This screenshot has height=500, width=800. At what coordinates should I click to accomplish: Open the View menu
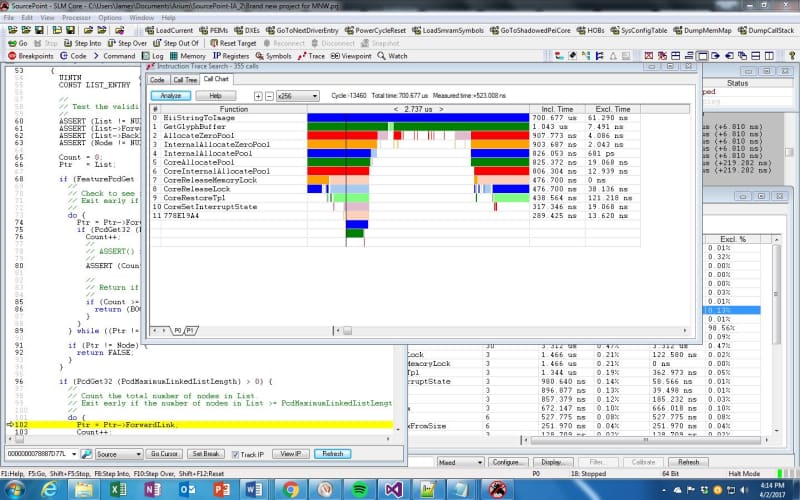[x=47, y=17]
